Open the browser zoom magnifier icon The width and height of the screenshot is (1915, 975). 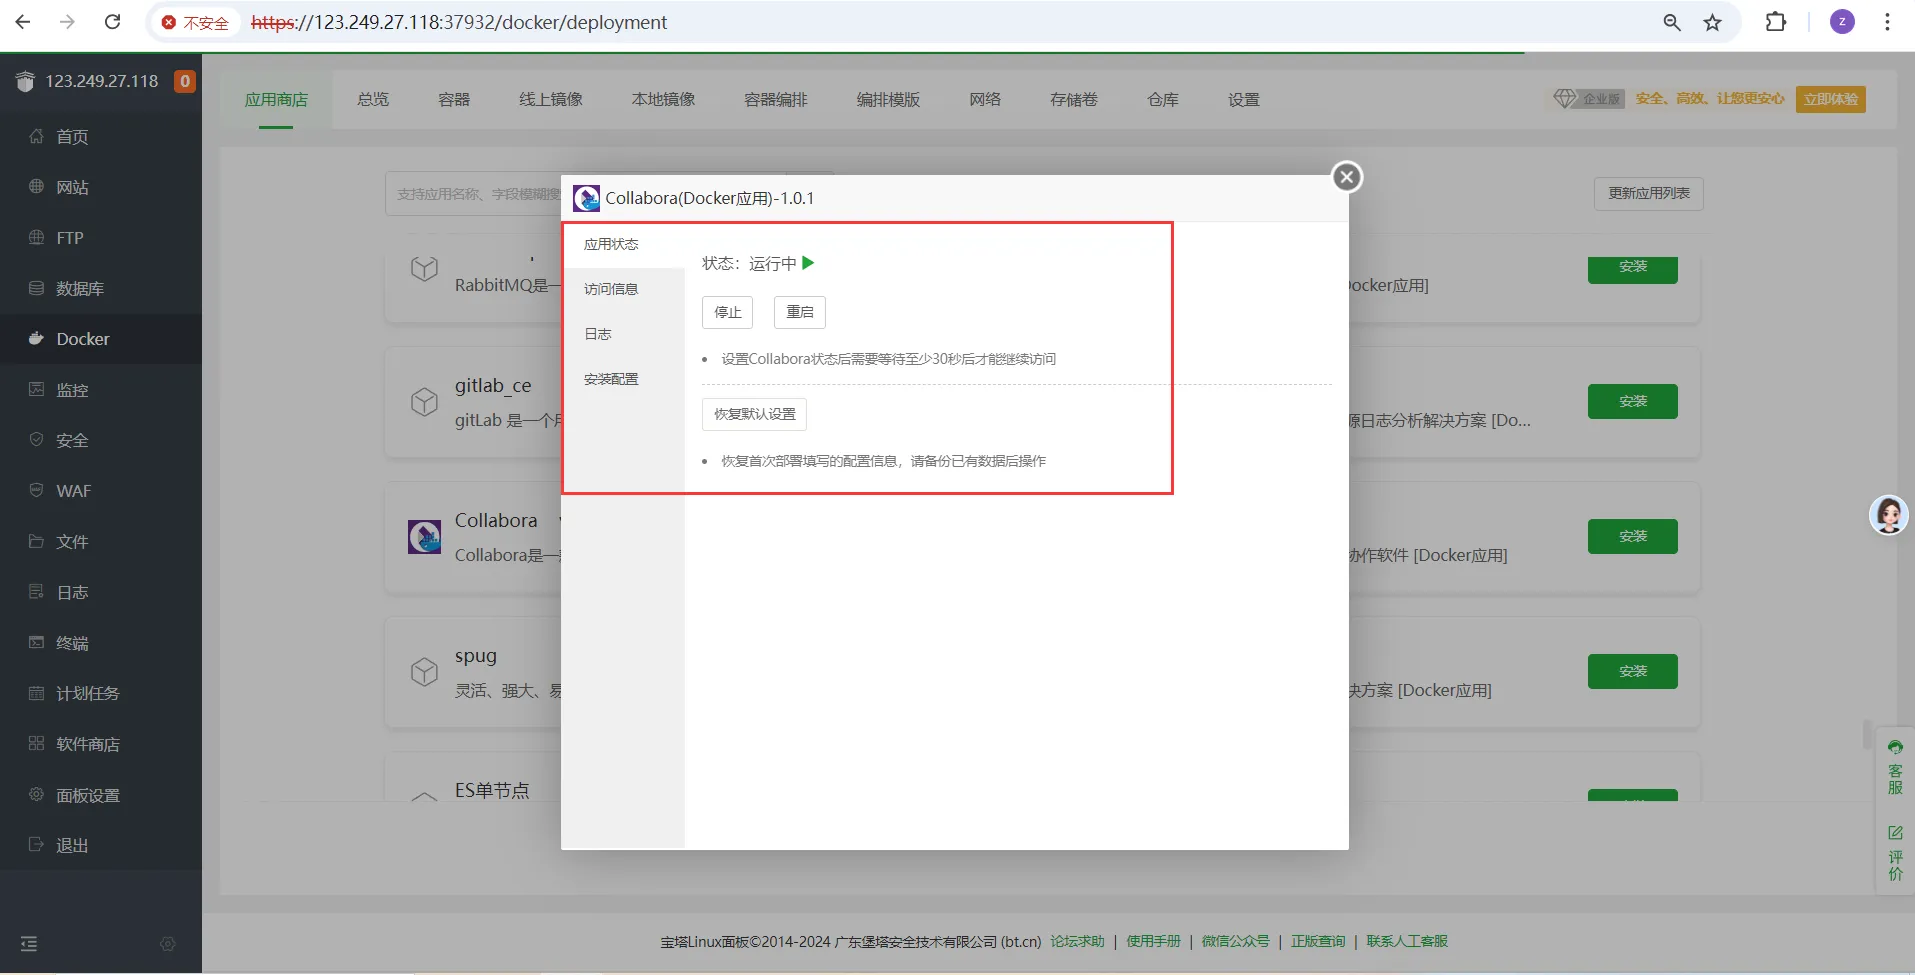[1672, 22]
